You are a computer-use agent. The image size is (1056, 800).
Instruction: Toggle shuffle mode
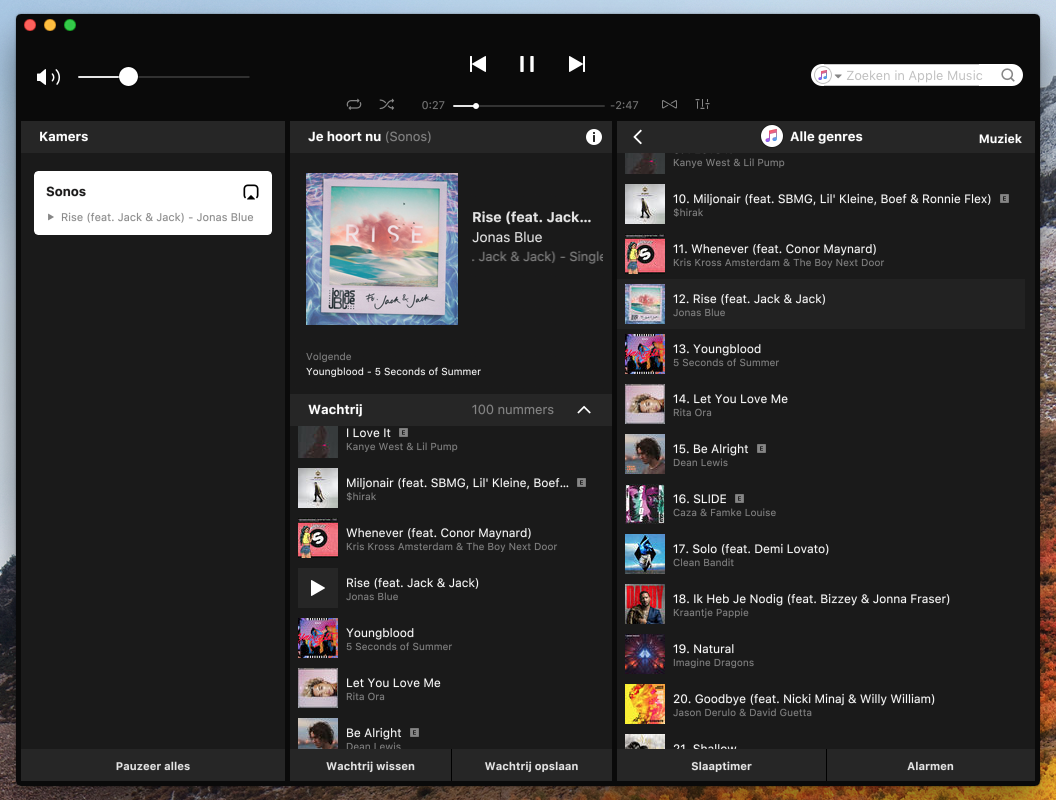click(x=387, y=105)
